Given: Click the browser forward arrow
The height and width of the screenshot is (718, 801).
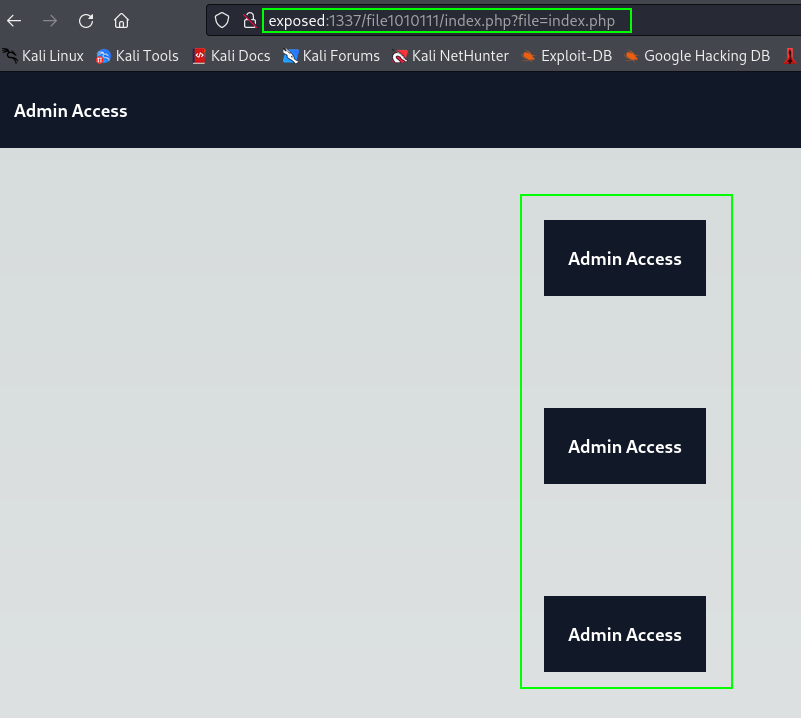Looking at the screenshot, I should tap(50, 21).
